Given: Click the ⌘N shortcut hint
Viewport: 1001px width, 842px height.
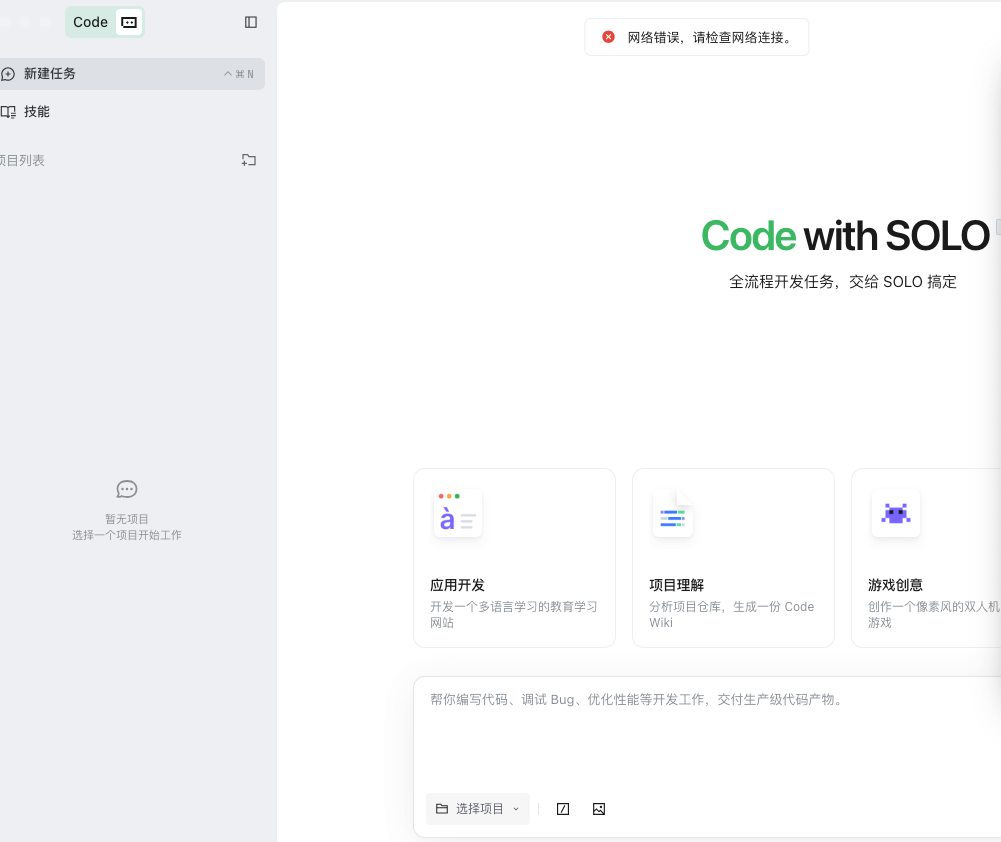Looking at the screenshot, I should pyautogui.click(x=239, y=74).
